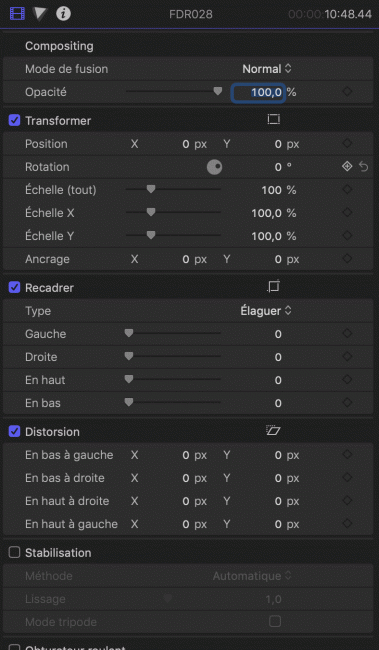Screen dimensions: 379x650
Task: Disable the Transformer checkbox
Action: [x=15, y=121]
